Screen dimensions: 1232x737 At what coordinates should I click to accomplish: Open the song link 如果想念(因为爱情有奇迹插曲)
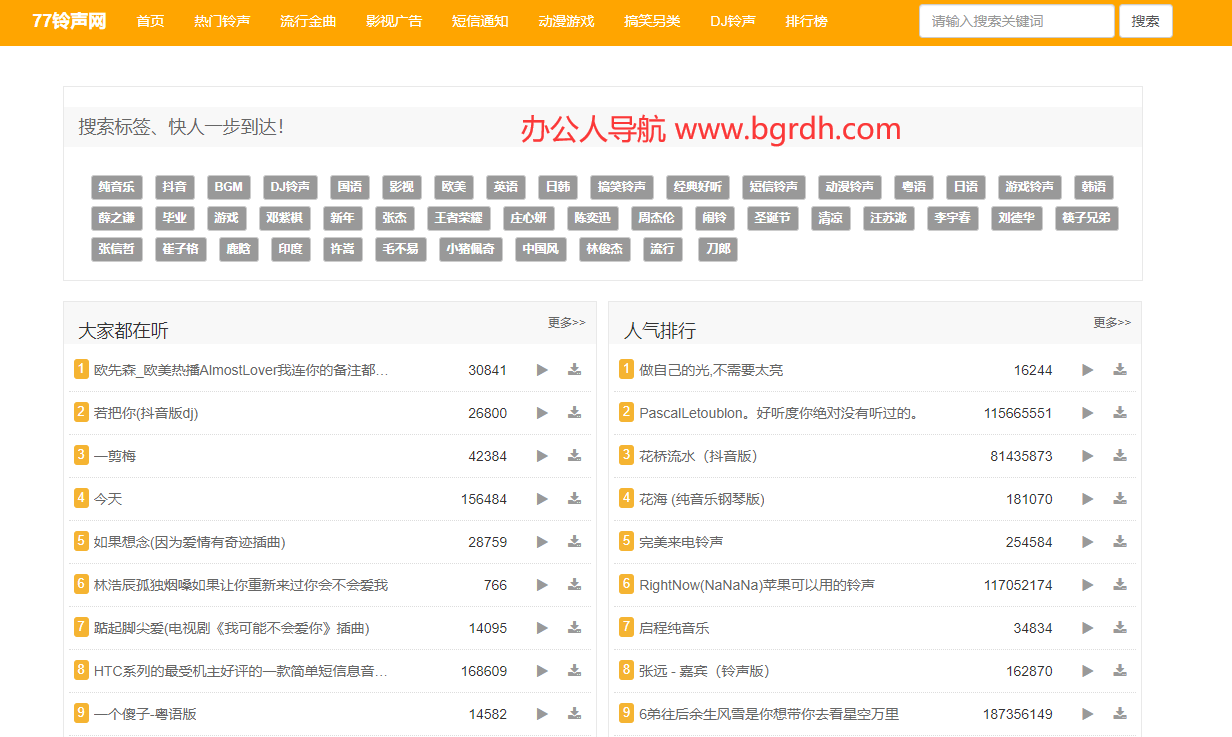pyautogui.click(x=190, y=542)
